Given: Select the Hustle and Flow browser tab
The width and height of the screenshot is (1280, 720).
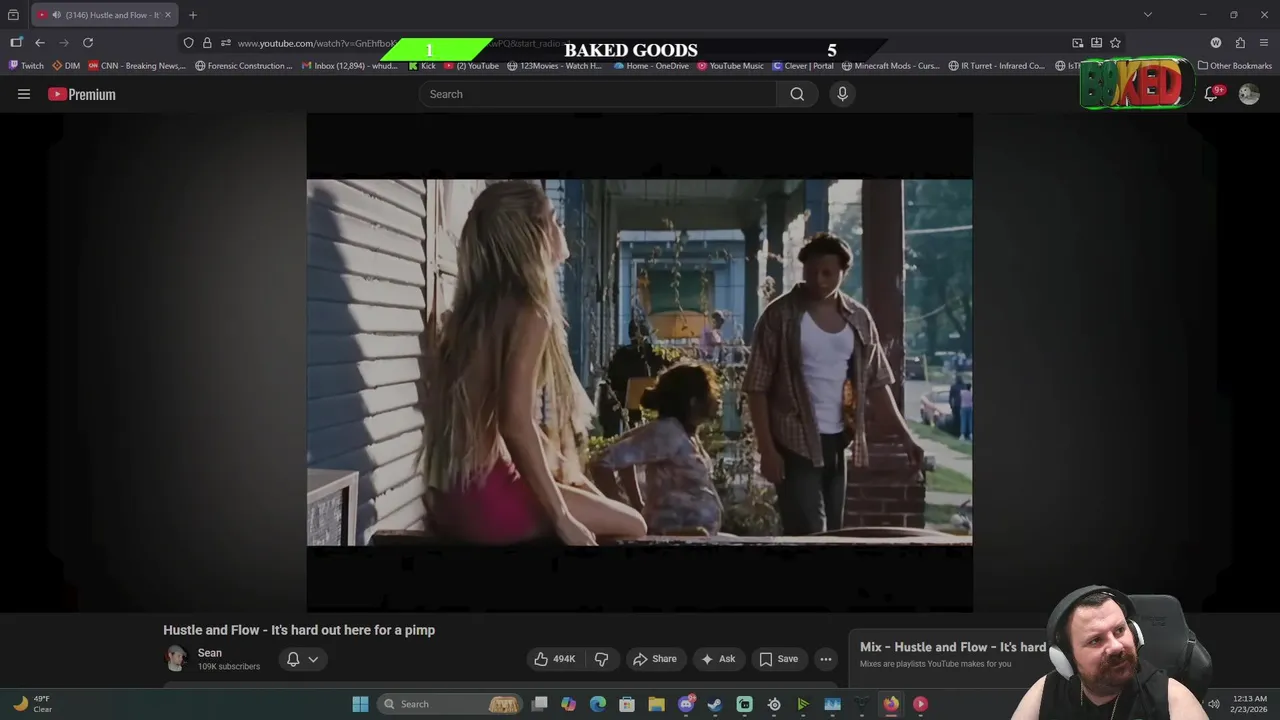Looking at the screenshot, I should 104,15.
